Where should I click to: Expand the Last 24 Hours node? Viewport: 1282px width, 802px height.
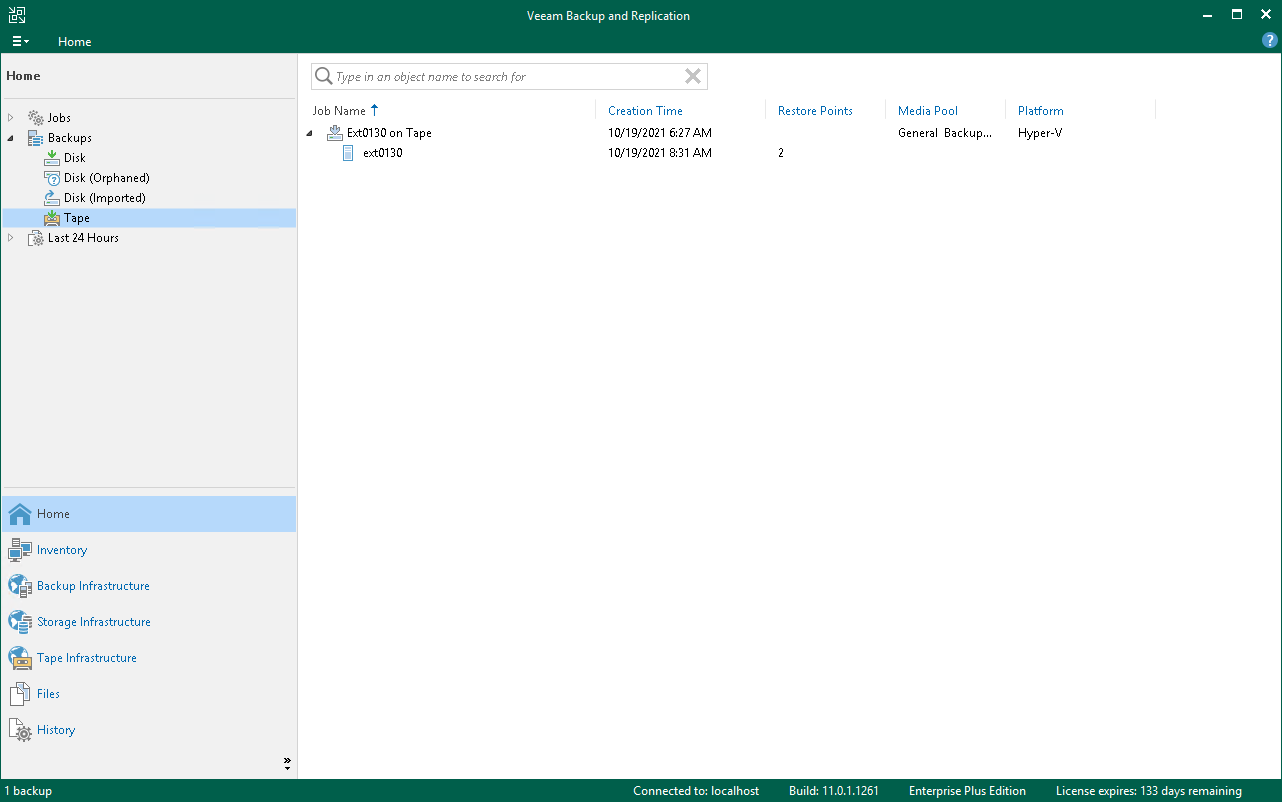(x=11, y=238)
